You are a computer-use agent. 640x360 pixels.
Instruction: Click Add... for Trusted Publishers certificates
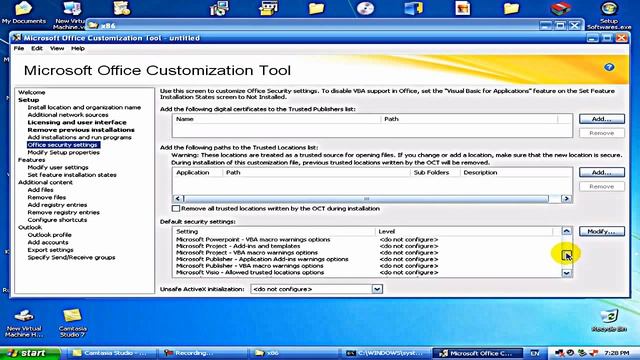(x=602, y=119)
